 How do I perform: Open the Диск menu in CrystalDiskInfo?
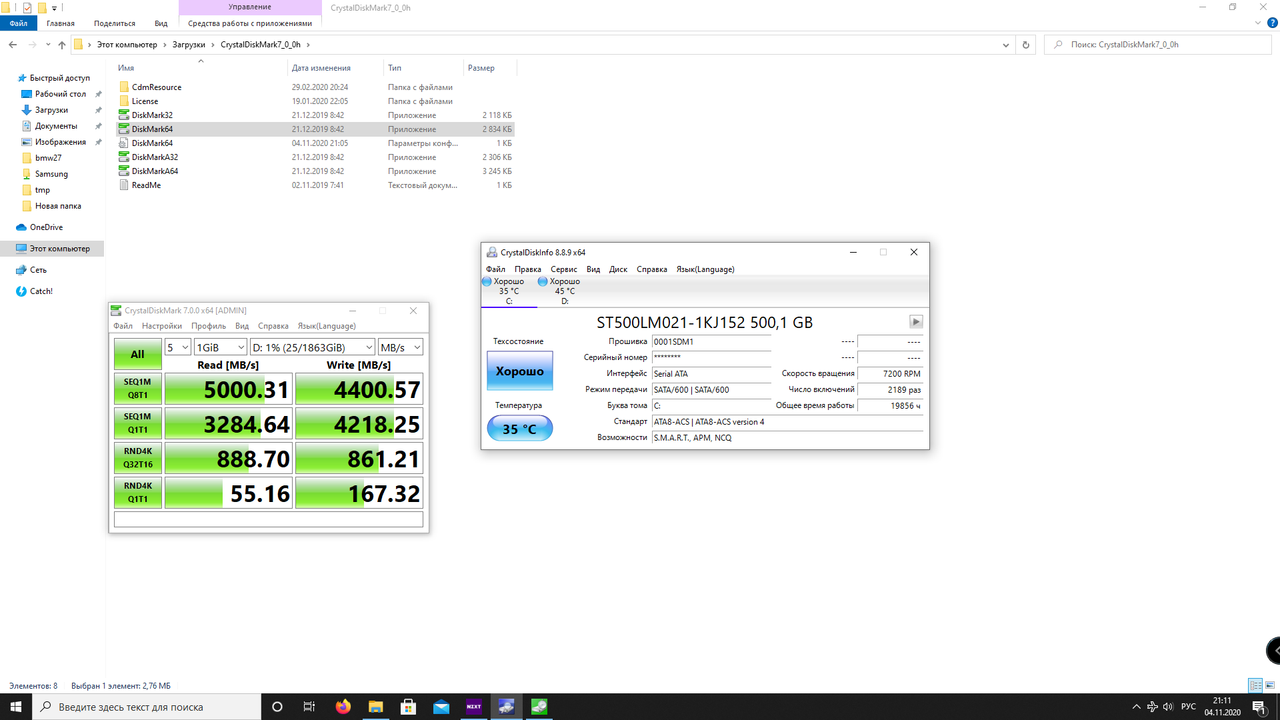pyautogui.click(x=618, y=269)
